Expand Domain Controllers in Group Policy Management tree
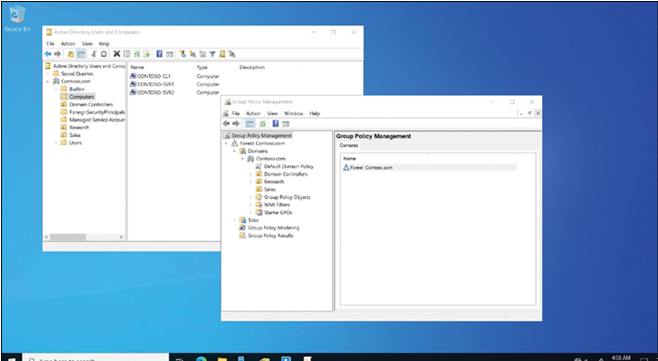Image resolution: width=658 pixels, height=361 pixels. [x=251, y=174]
